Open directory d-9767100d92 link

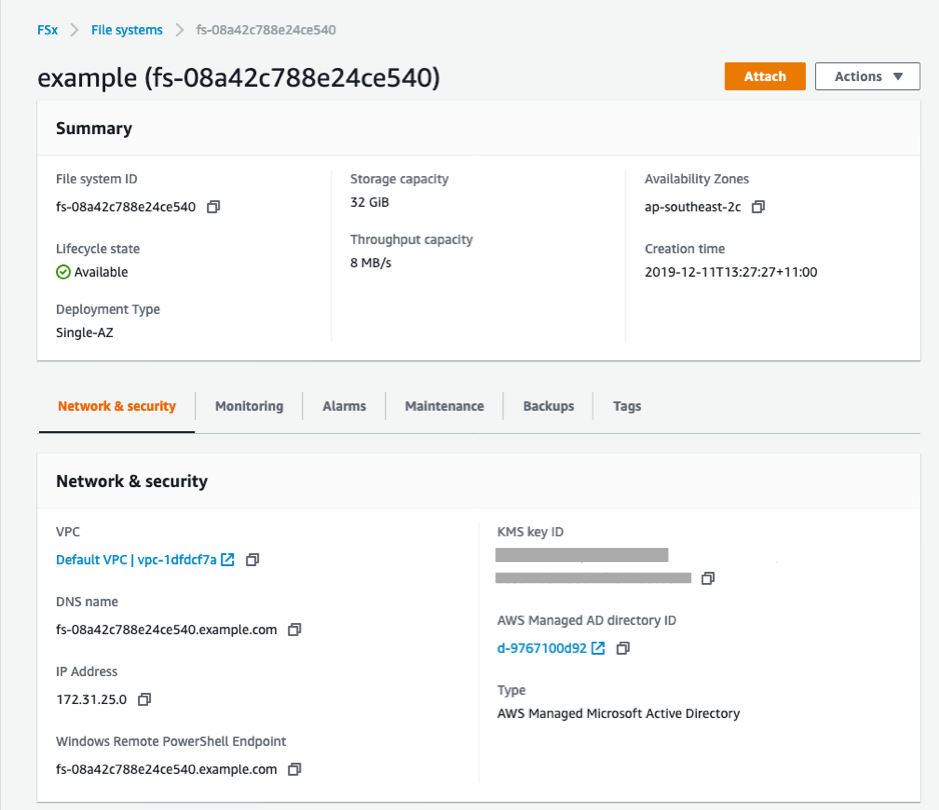[542, 648]
